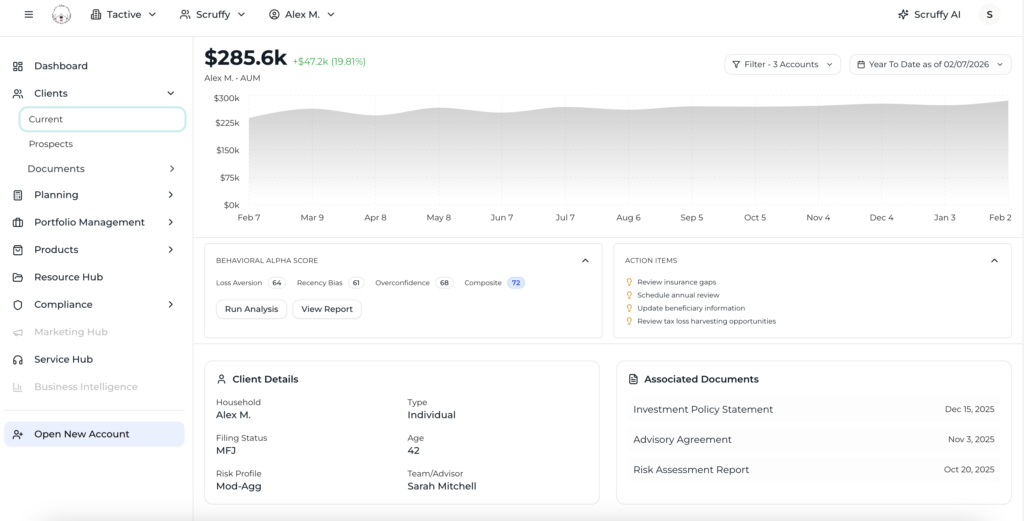The image size is (1024, 521).
Task: Click the Service Hub headset icon
Action: click(18, 360)
